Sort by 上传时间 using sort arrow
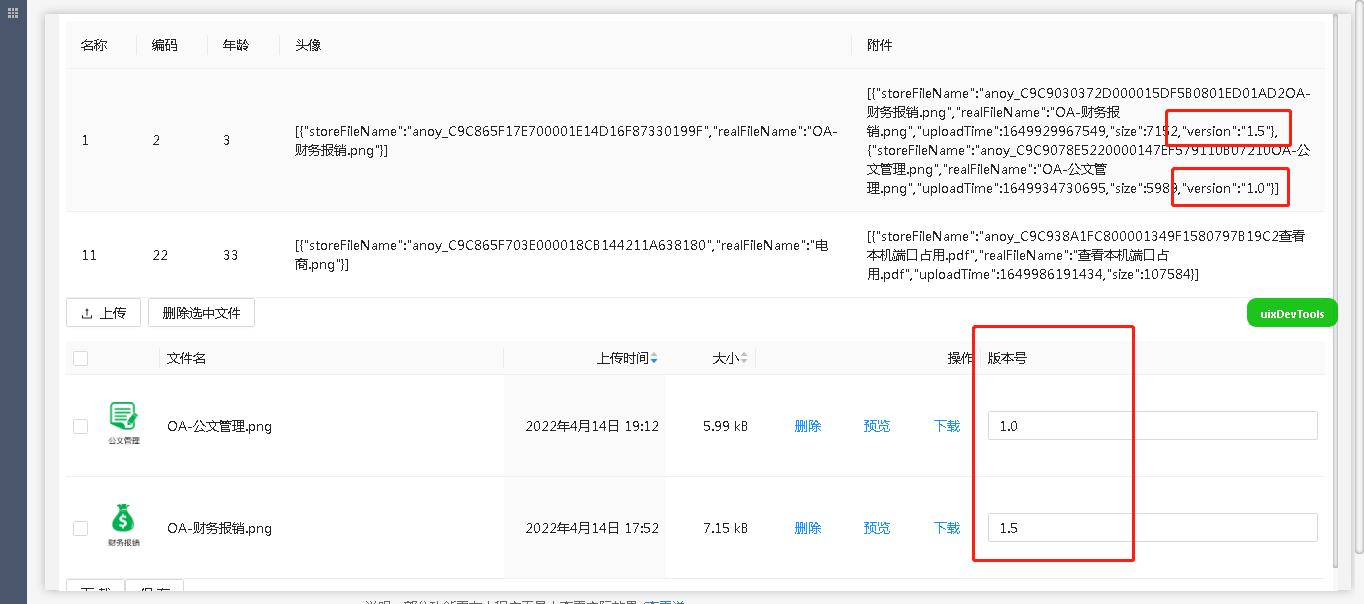1364x604 pixels. point(654,358)
